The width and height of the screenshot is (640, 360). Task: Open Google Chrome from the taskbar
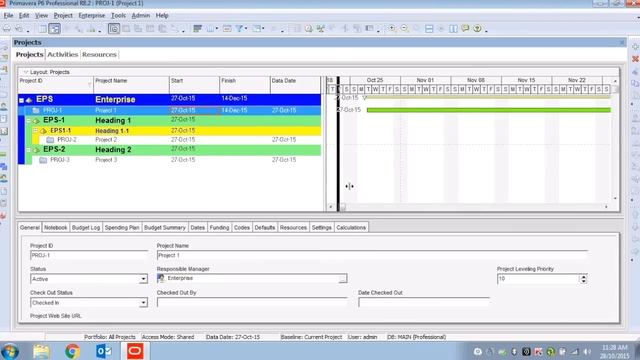[73, 351]
